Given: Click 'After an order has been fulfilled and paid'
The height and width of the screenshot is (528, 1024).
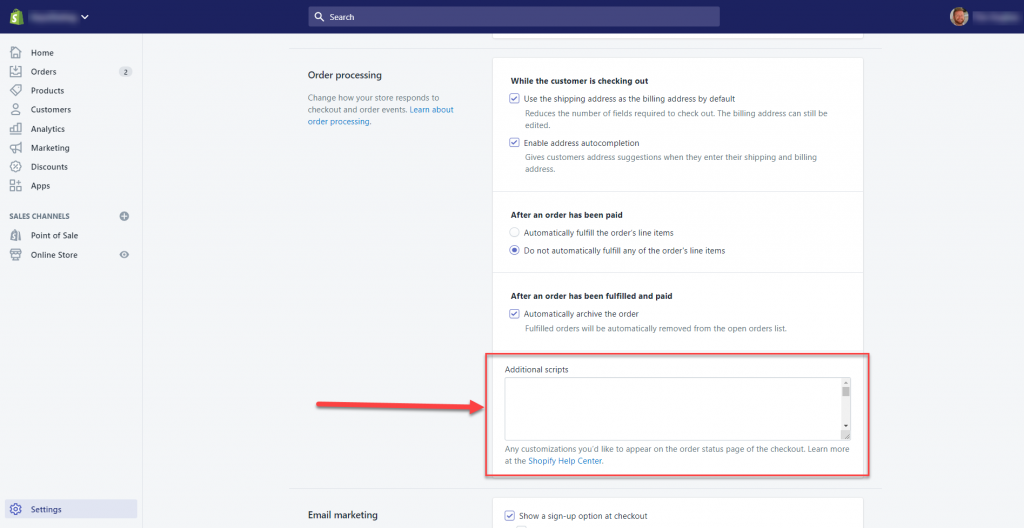Looking at the screenshot, I should click(592, 296).
